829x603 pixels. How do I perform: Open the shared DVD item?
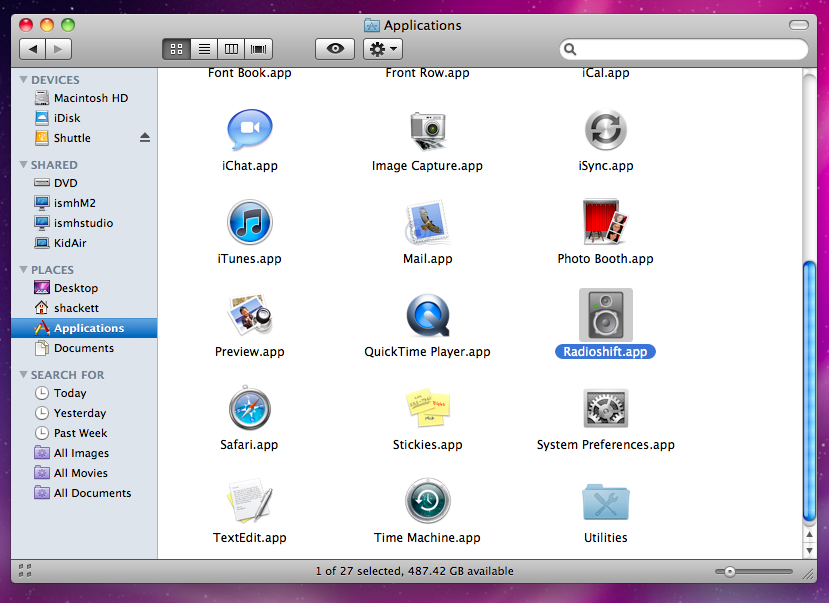(x=84, y=183)
